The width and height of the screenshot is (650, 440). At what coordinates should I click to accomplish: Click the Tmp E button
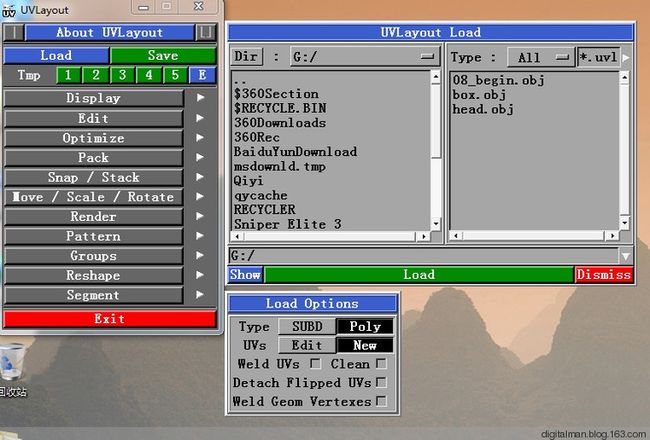pos(202,75)
